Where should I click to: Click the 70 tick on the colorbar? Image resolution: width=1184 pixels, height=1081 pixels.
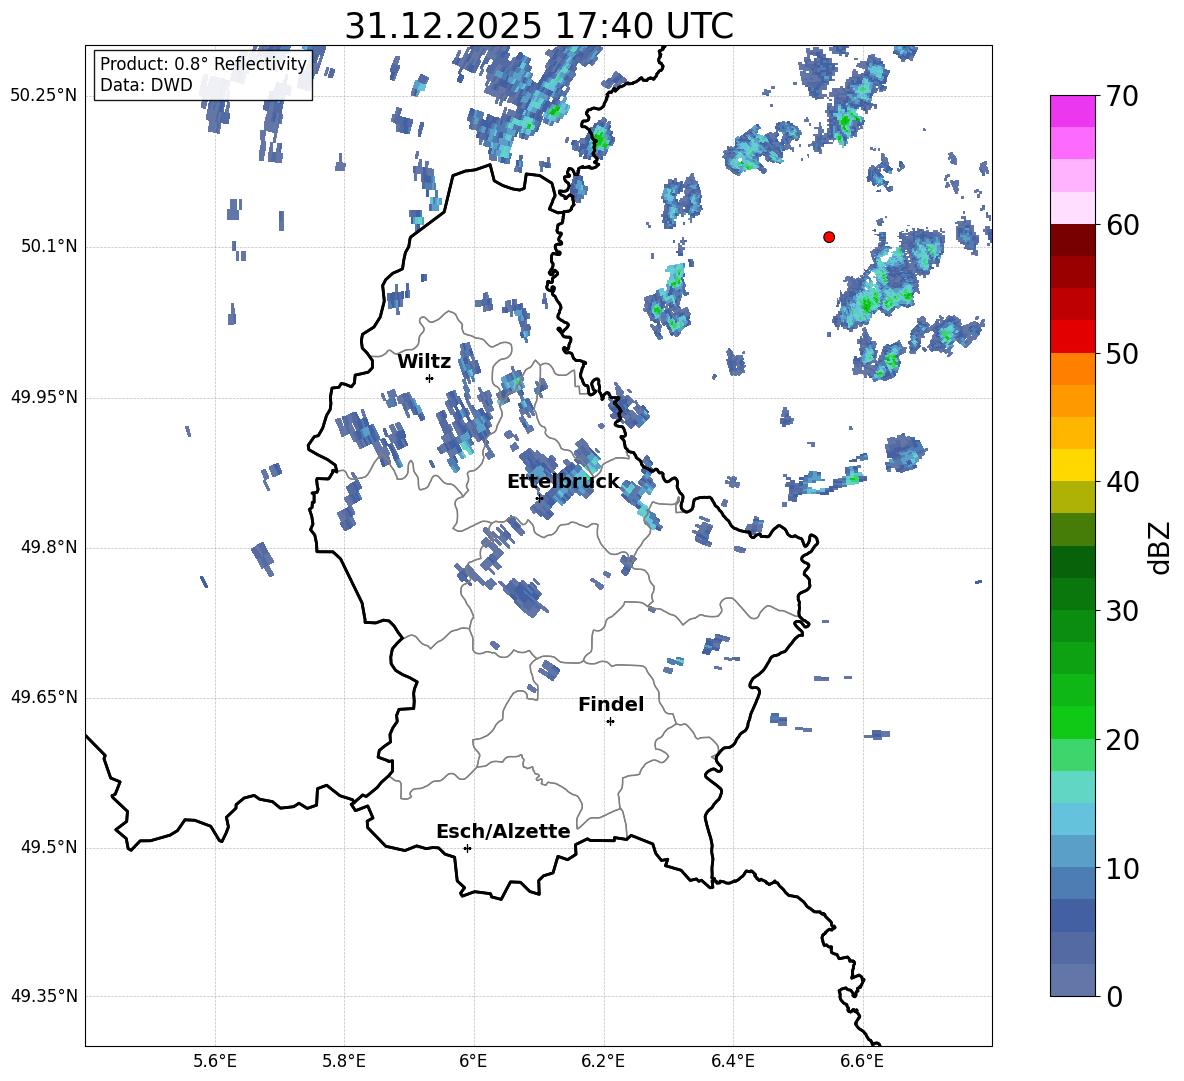(x=1122, y=96)
